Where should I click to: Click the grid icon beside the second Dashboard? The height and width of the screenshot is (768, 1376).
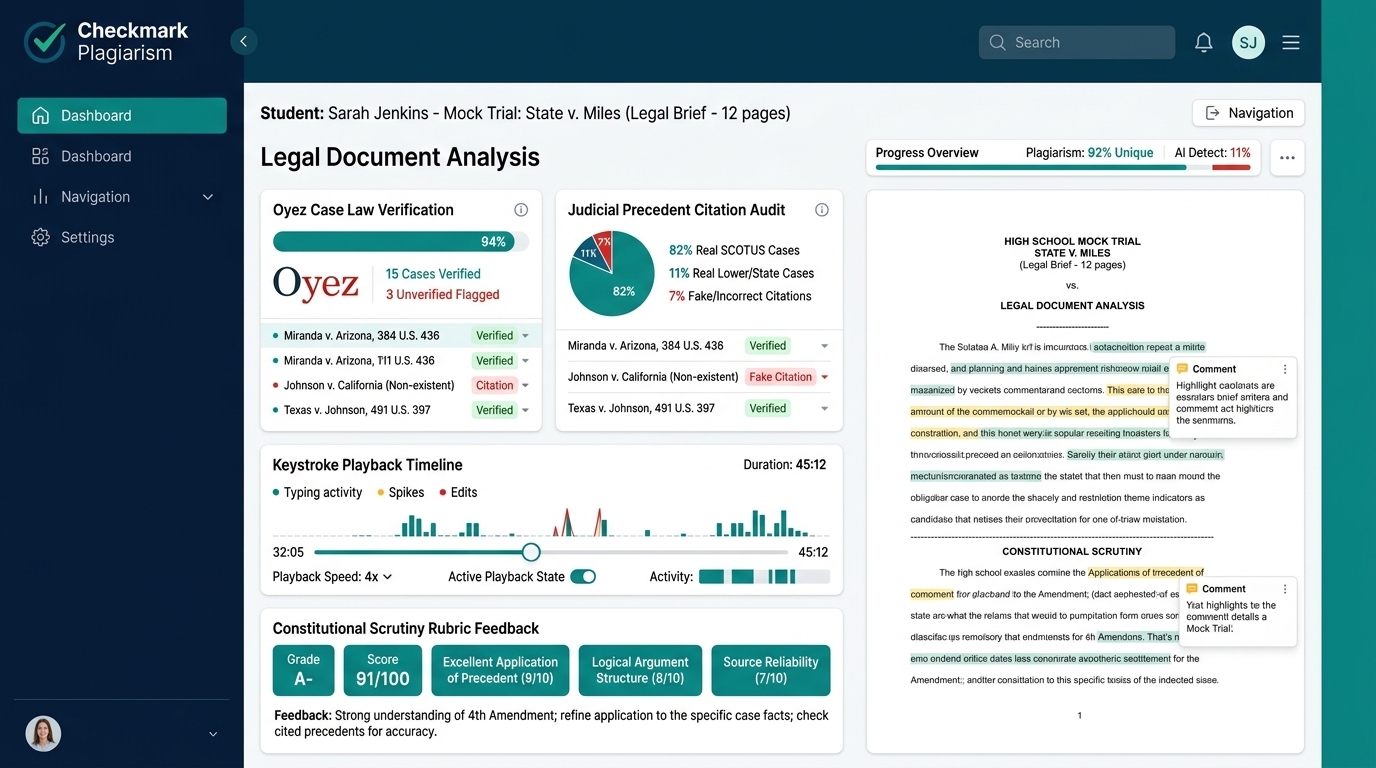(41, 156)
